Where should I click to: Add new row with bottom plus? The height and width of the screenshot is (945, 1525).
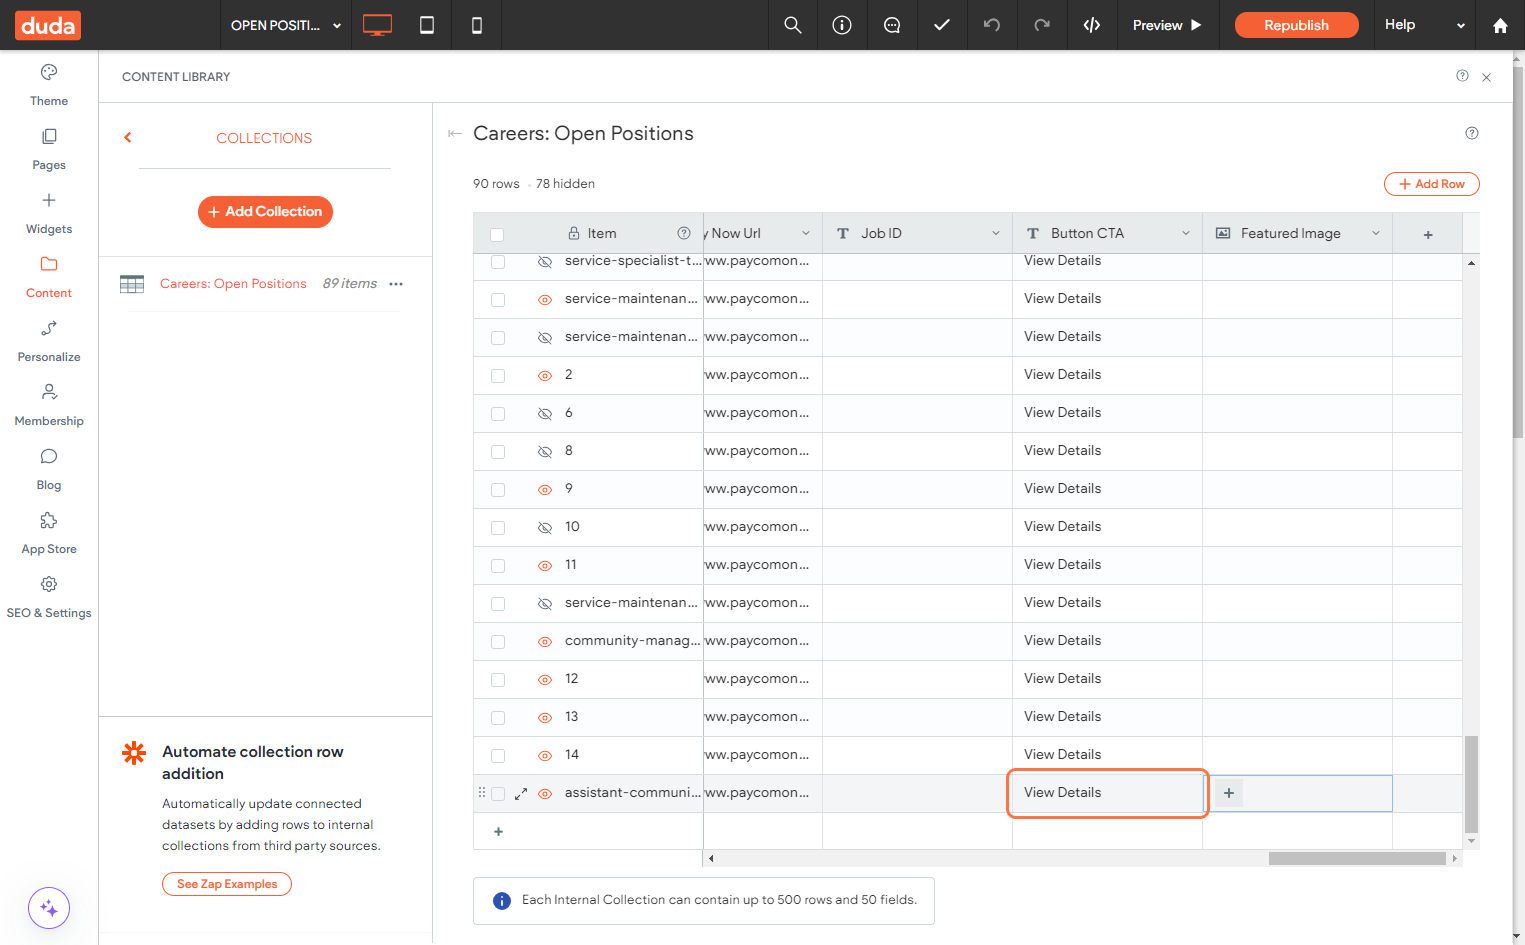point(498,832)
